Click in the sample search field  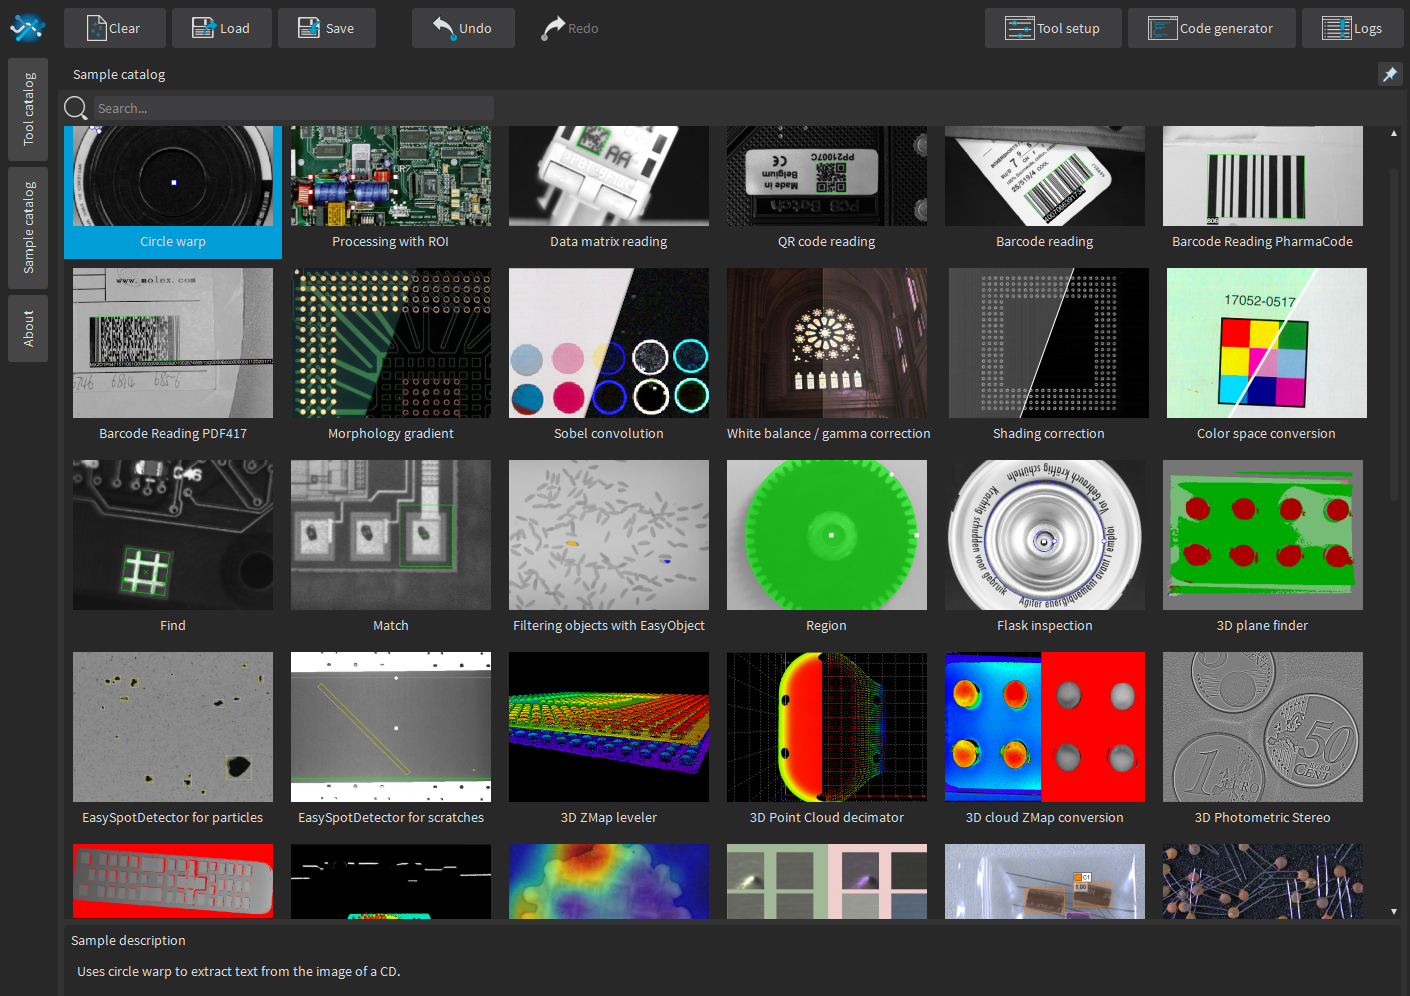(x=294, y=108)
